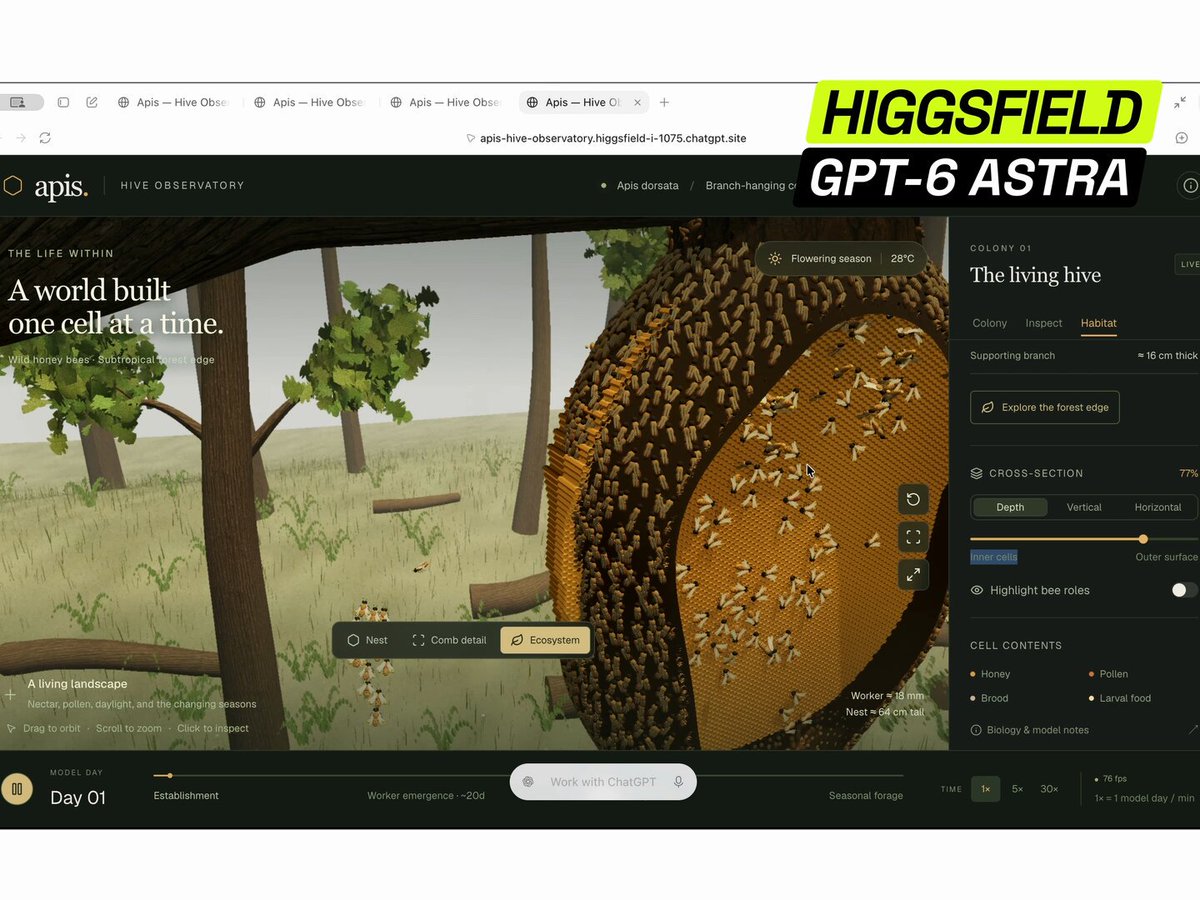Open Biology & model notes
Image resolution: width=1200 pixels, height=900 pixels.
[x=1038, y=730]
